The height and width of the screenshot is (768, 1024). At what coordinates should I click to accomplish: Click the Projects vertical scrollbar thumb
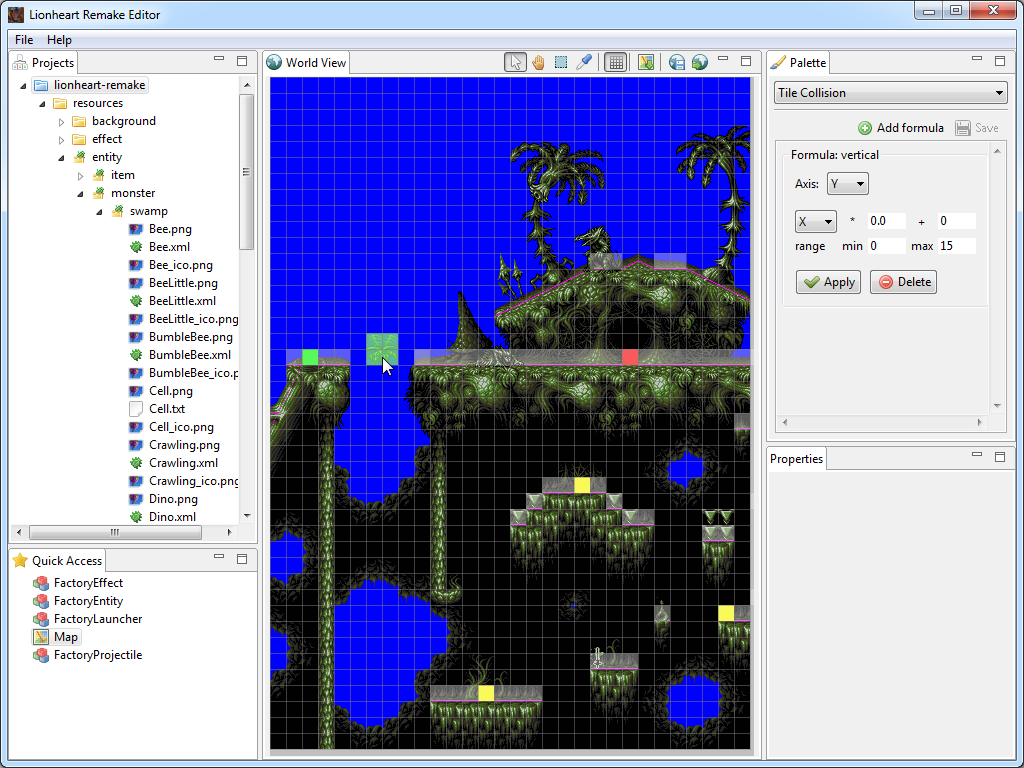[x=246, y=172]
